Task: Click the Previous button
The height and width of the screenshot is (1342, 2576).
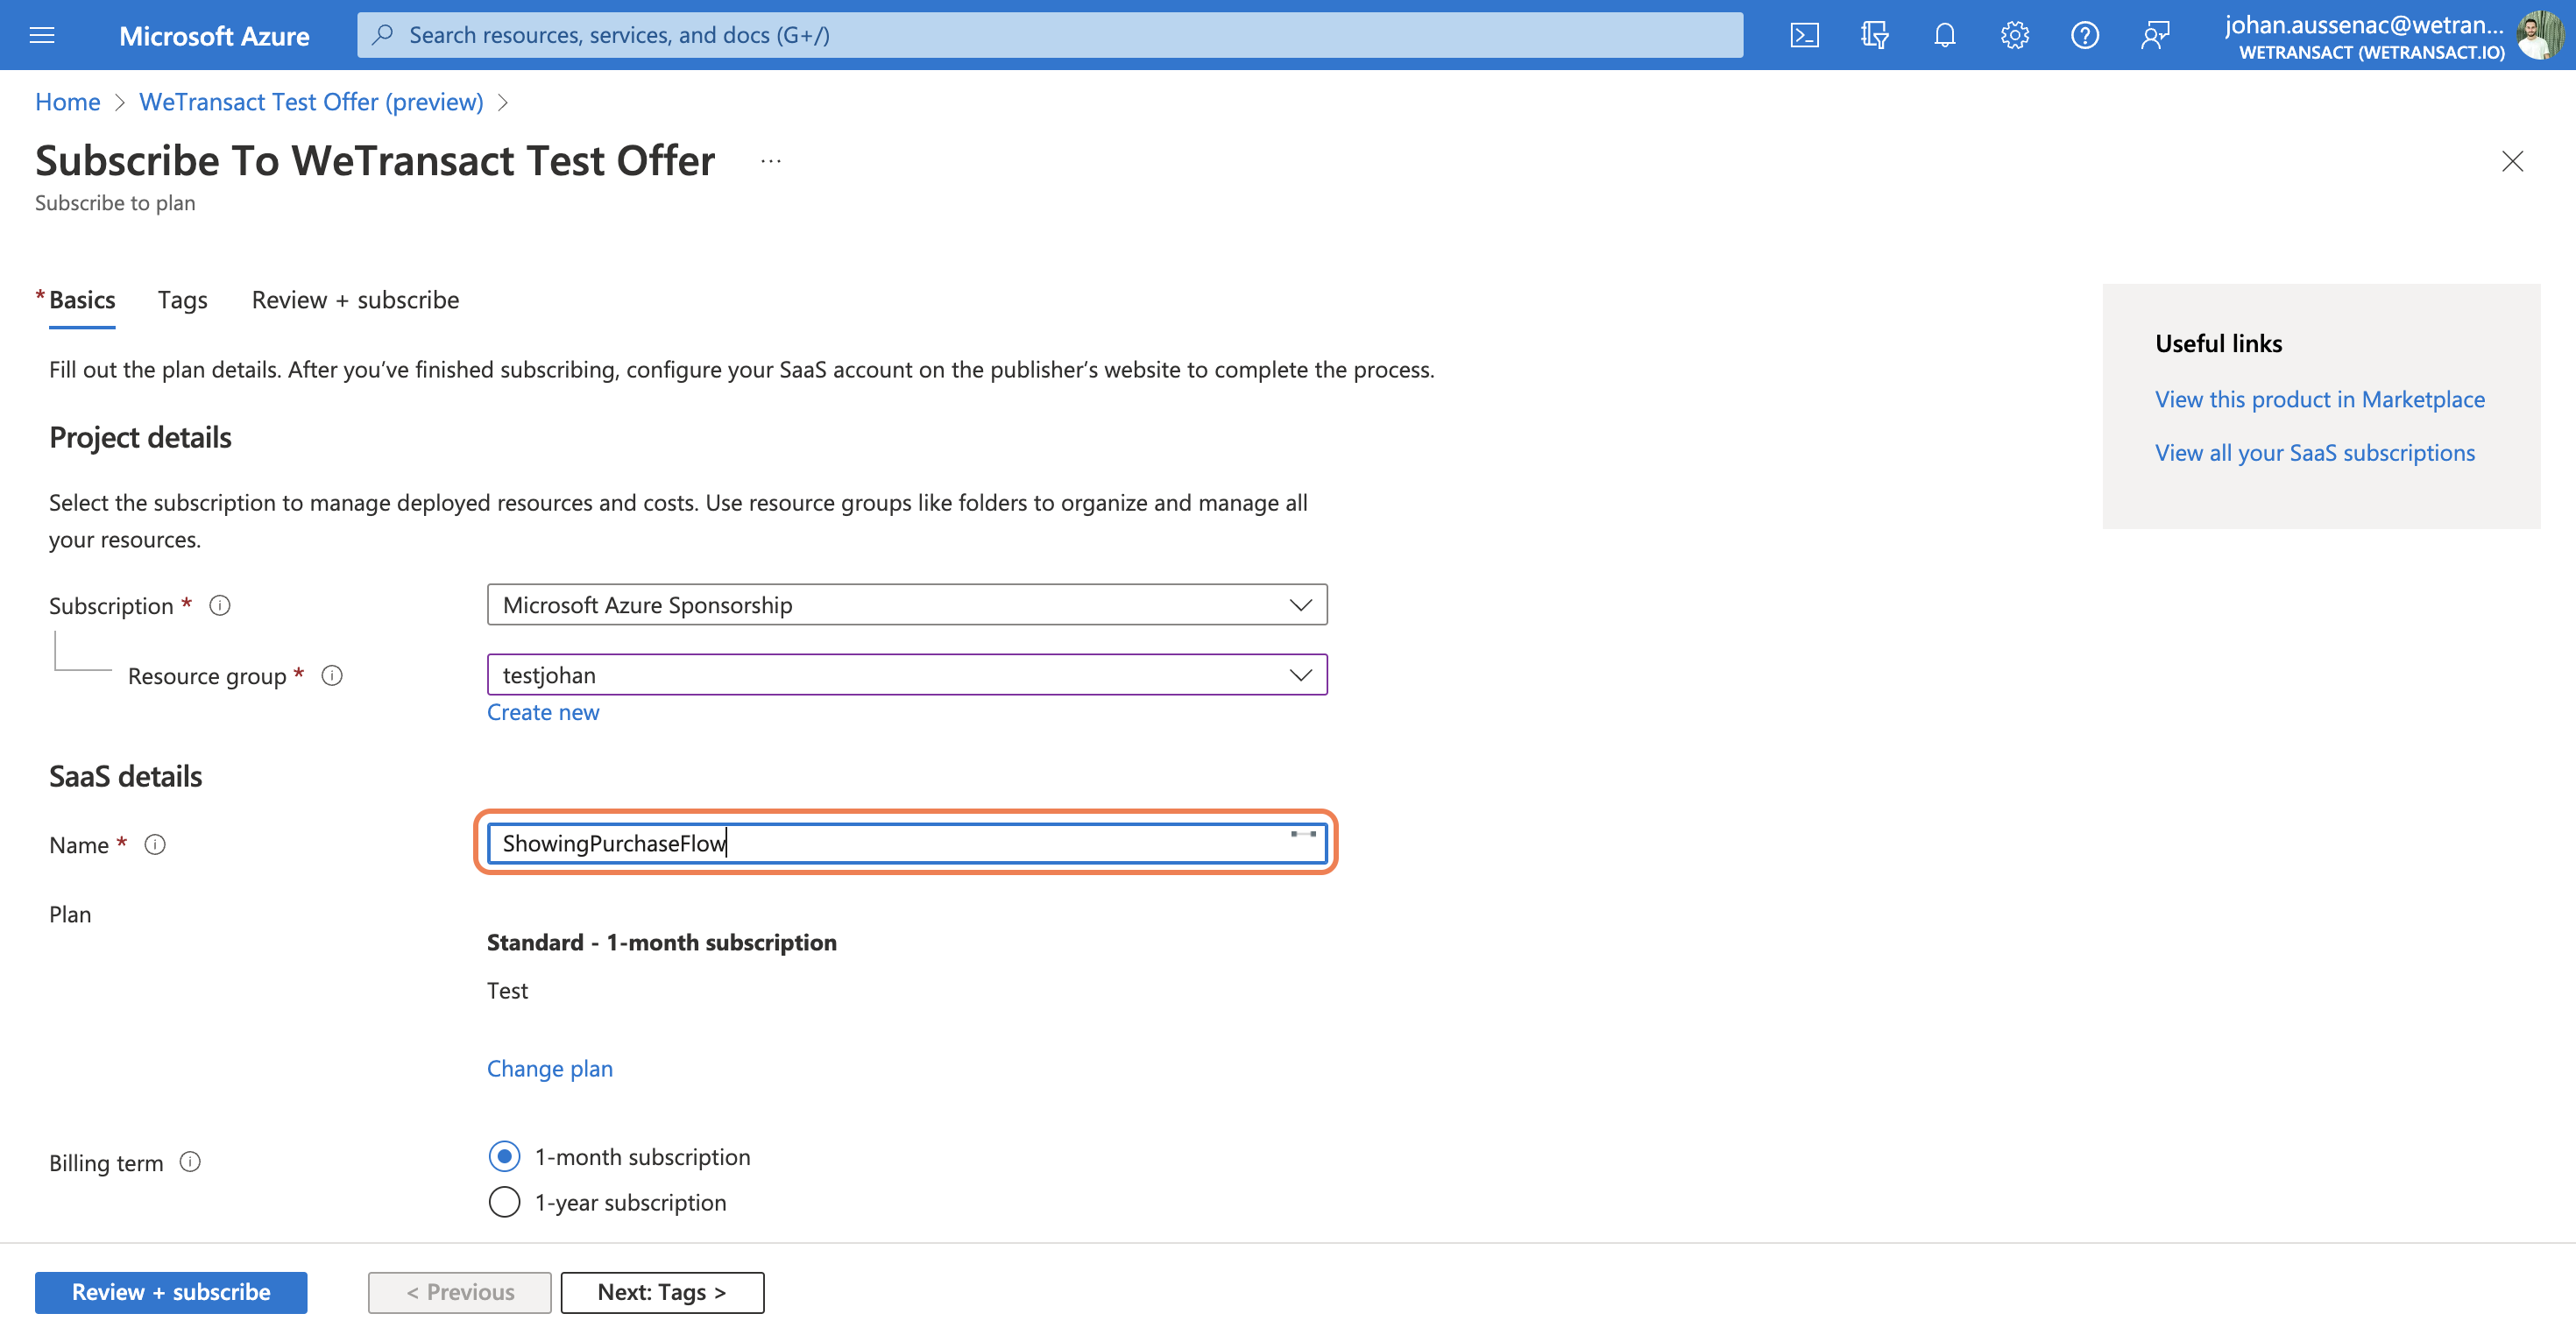Action: pyautogui.click(x=460, y=1292)
